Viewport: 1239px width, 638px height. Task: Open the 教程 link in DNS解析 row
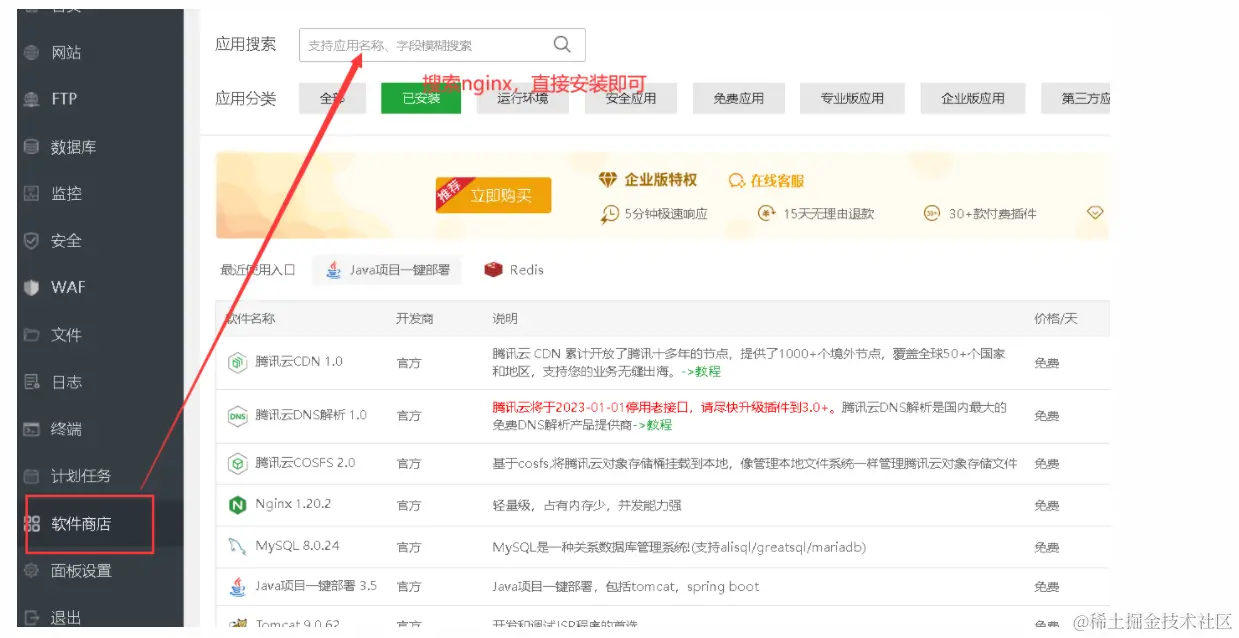pos(659,424)
